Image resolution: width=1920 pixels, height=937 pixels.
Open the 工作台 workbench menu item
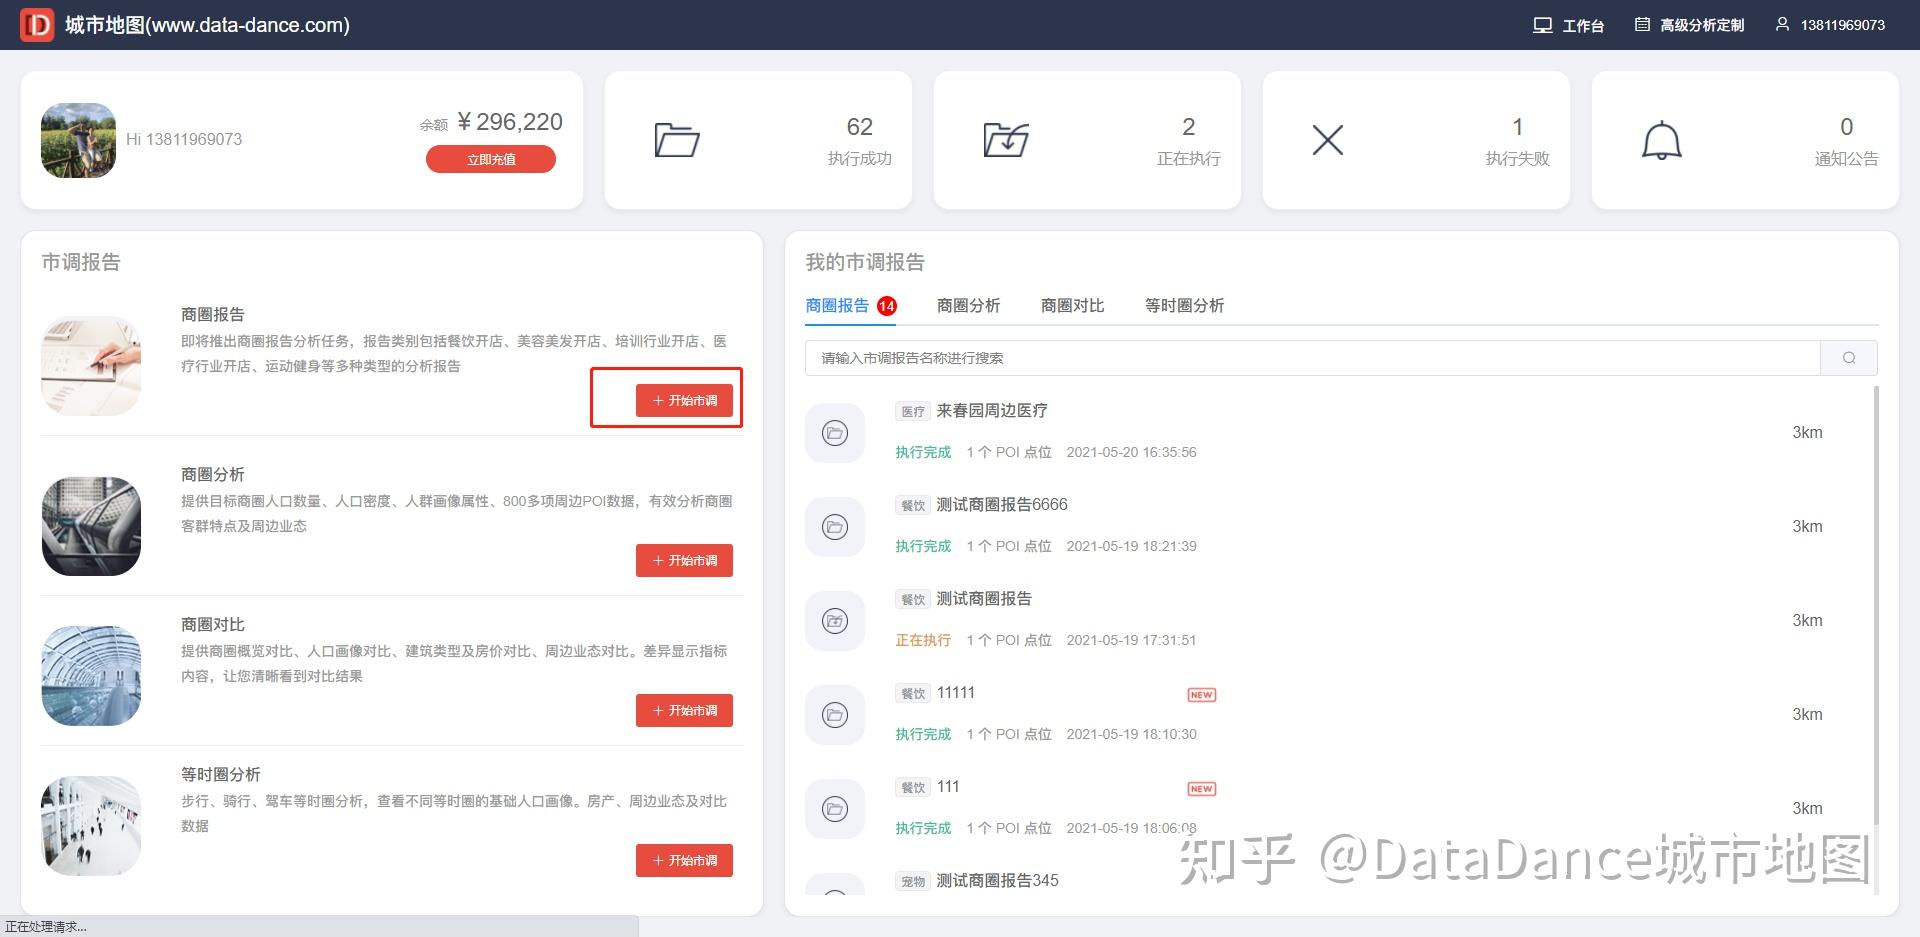pos(1568,25)
